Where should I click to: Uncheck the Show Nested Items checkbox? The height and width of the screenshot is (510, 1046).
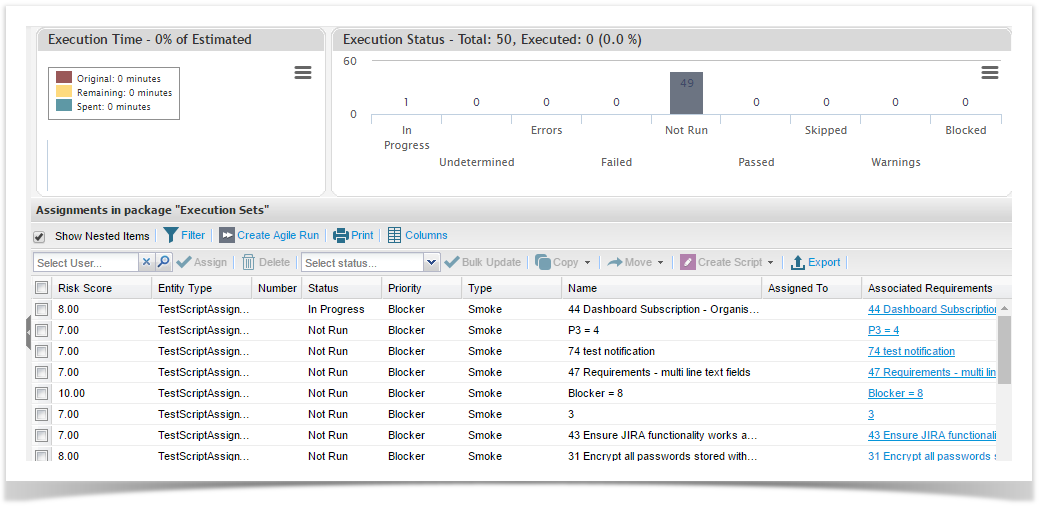(40, 237)
